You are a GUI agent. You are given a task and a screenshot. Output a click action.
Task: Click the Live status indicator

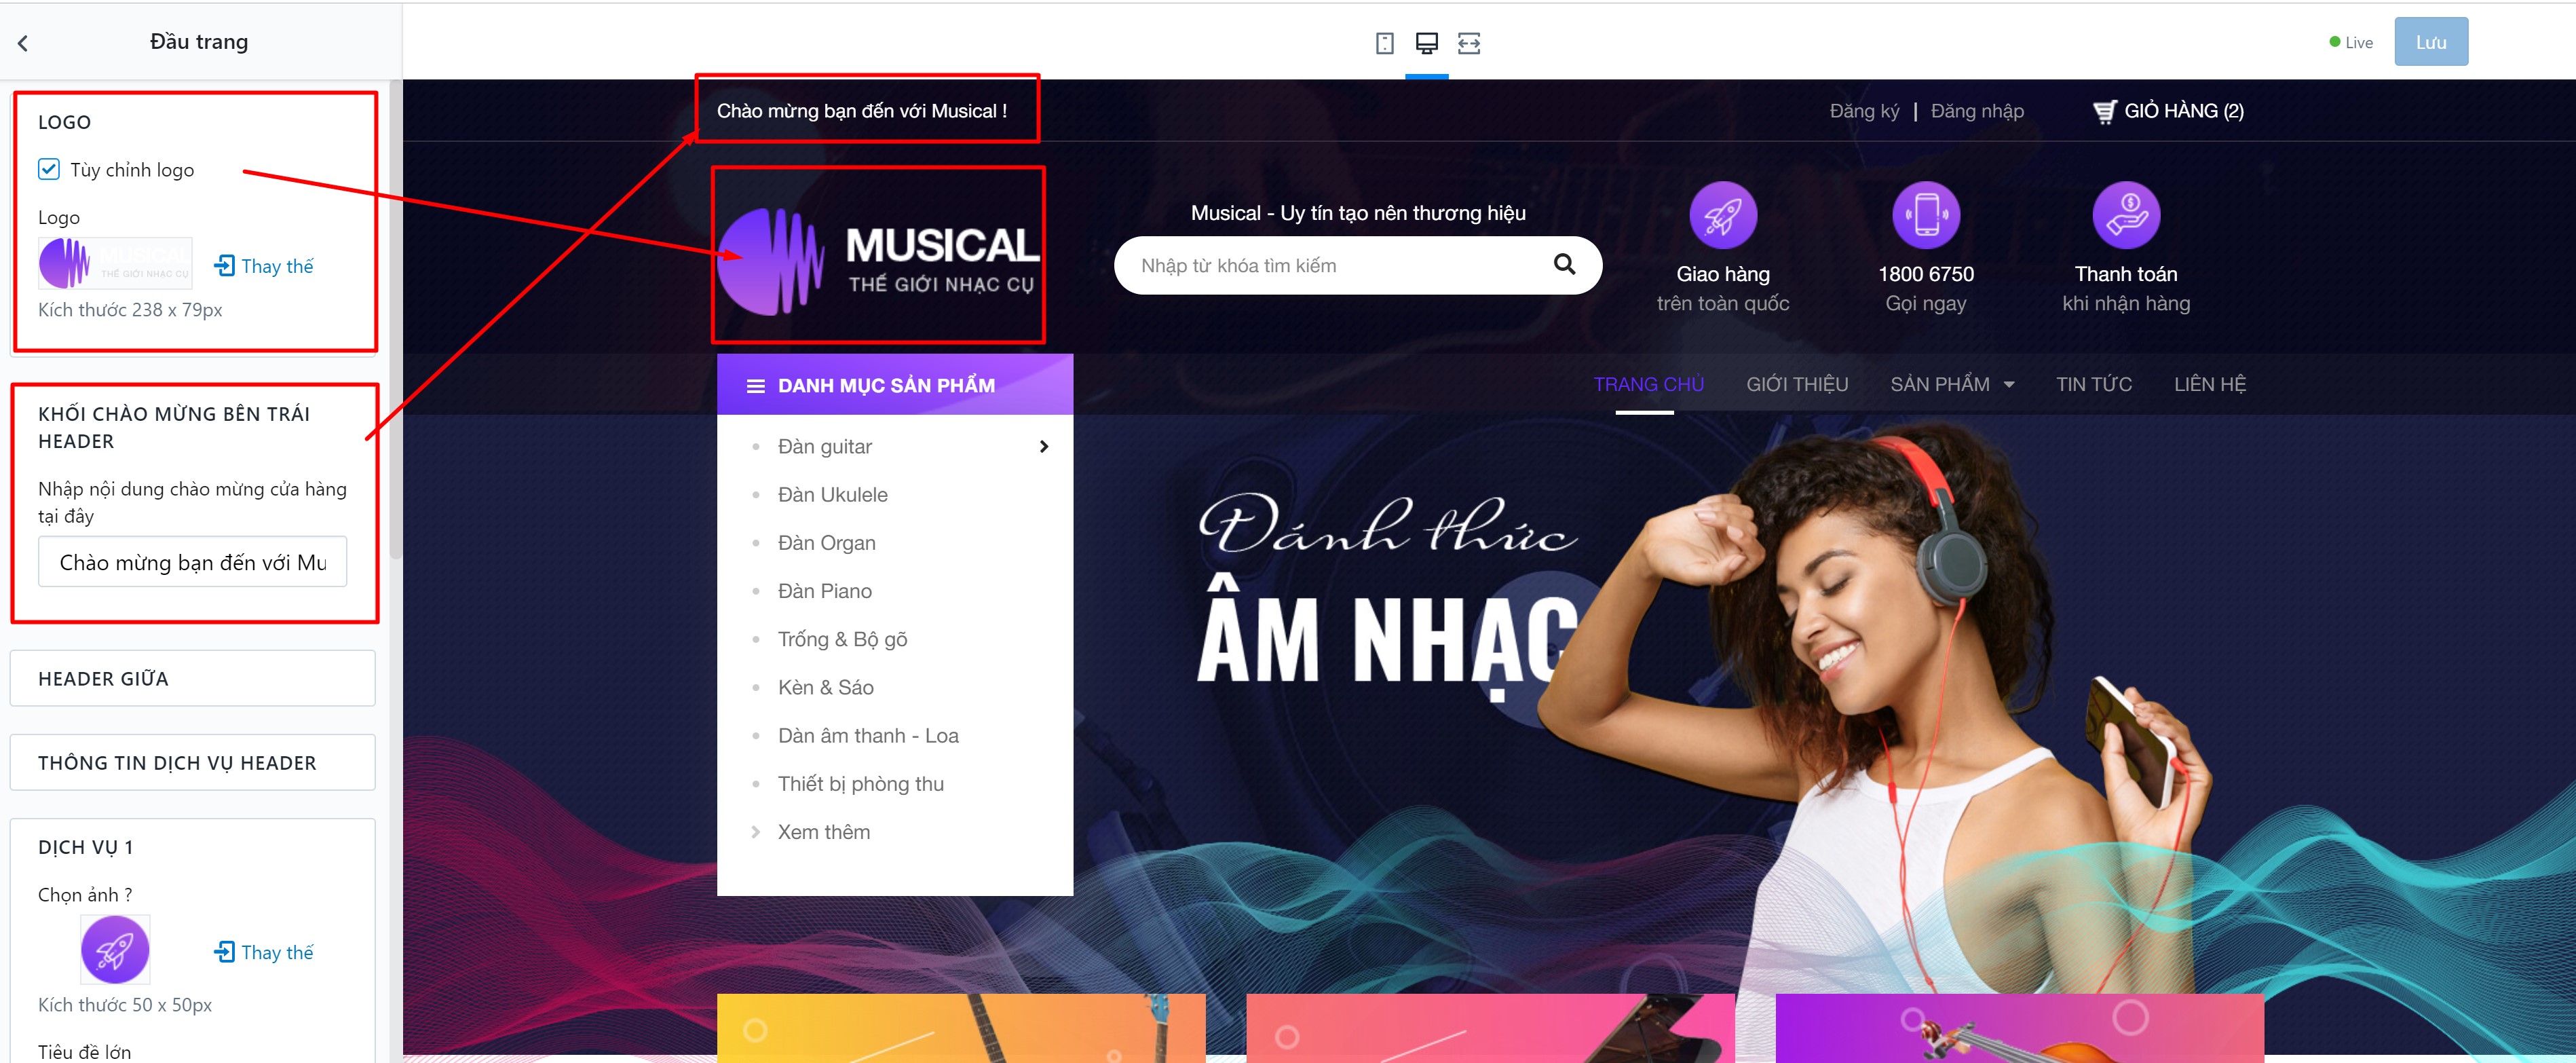click(x=2350, y=42)
